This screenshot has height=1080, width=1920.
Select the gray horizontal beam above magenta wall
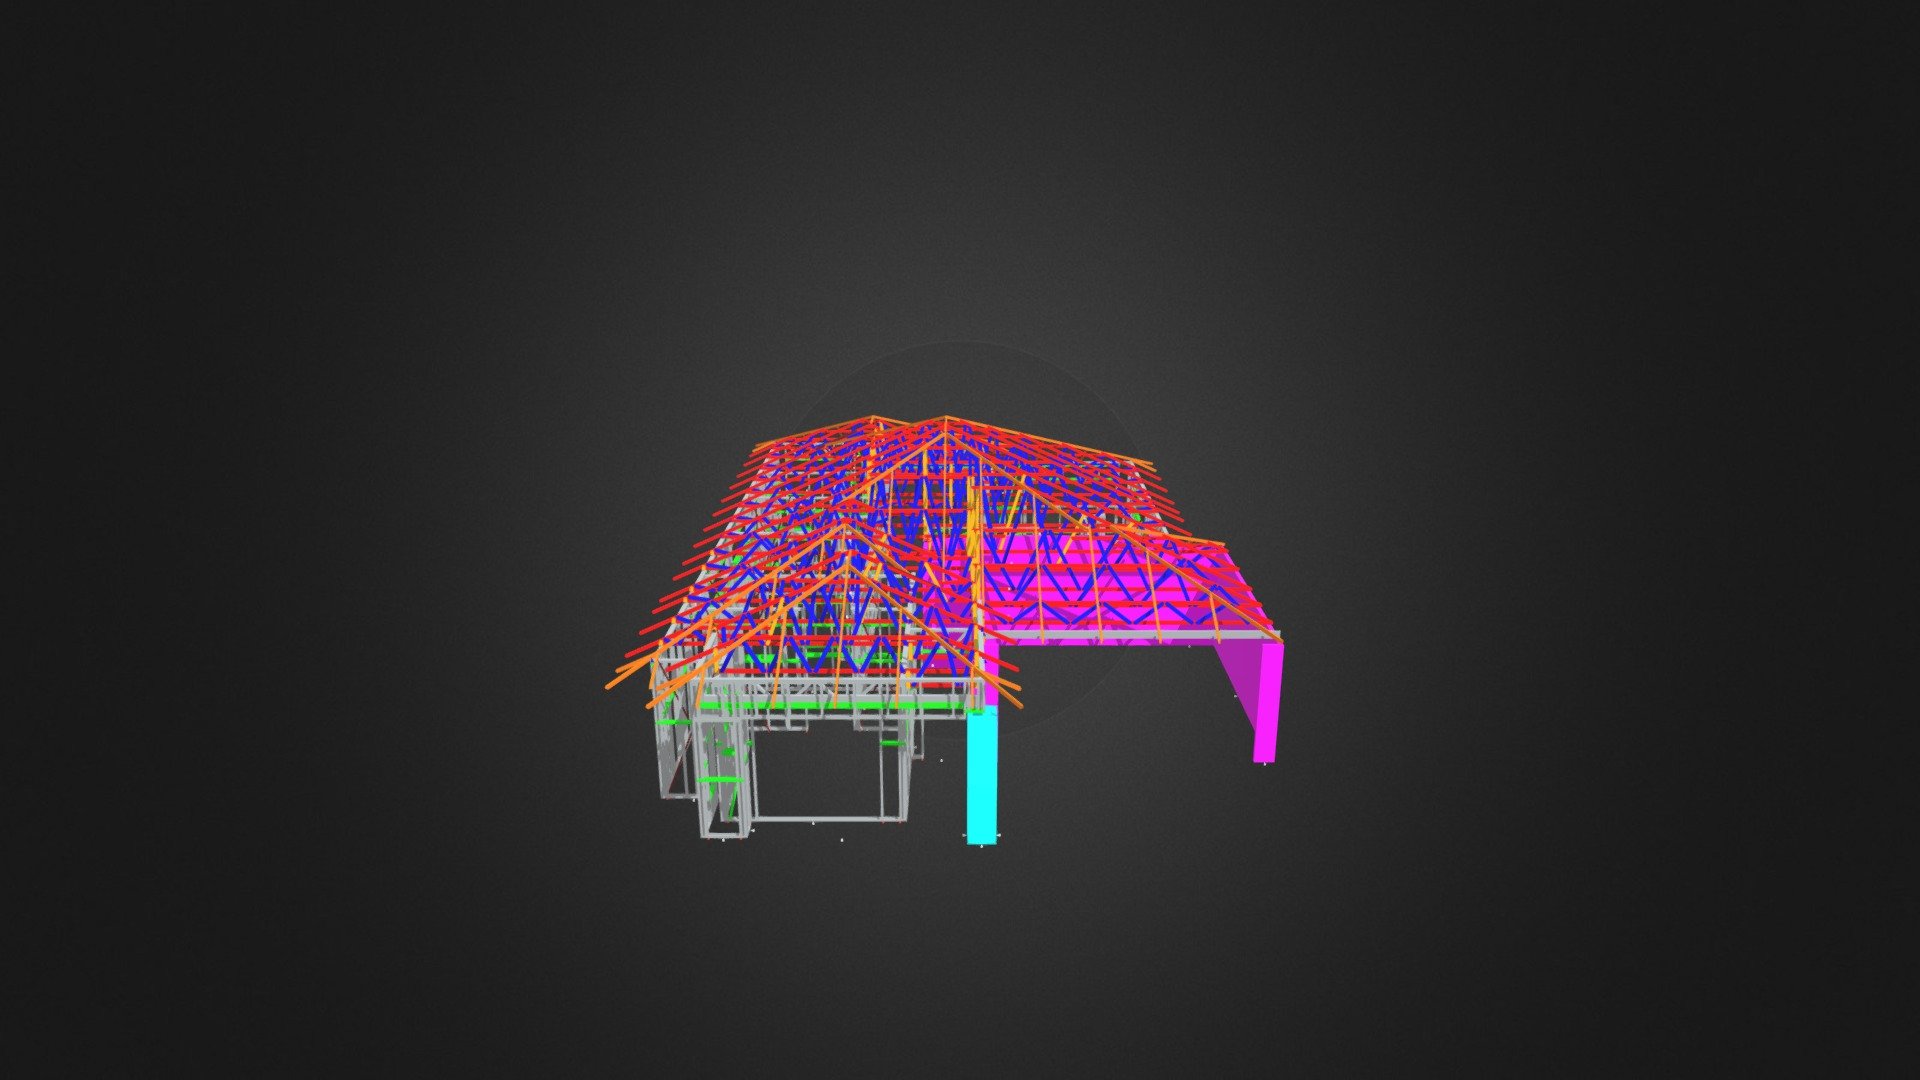click(1130, 636)
